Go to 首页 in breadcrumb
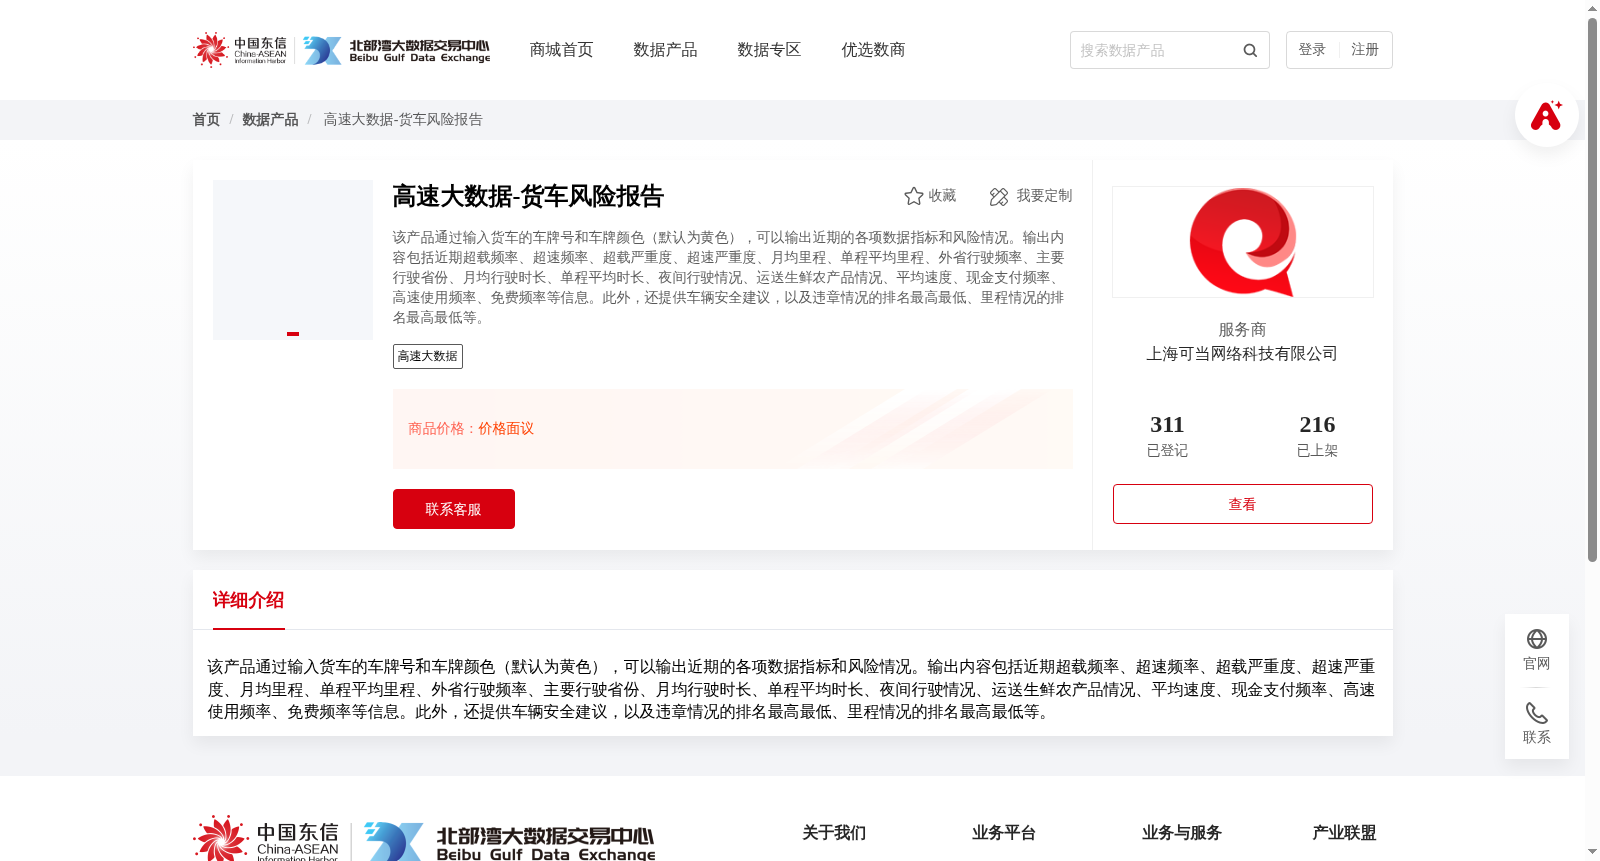Screen dimensions: 1600x861 [206, 119]
